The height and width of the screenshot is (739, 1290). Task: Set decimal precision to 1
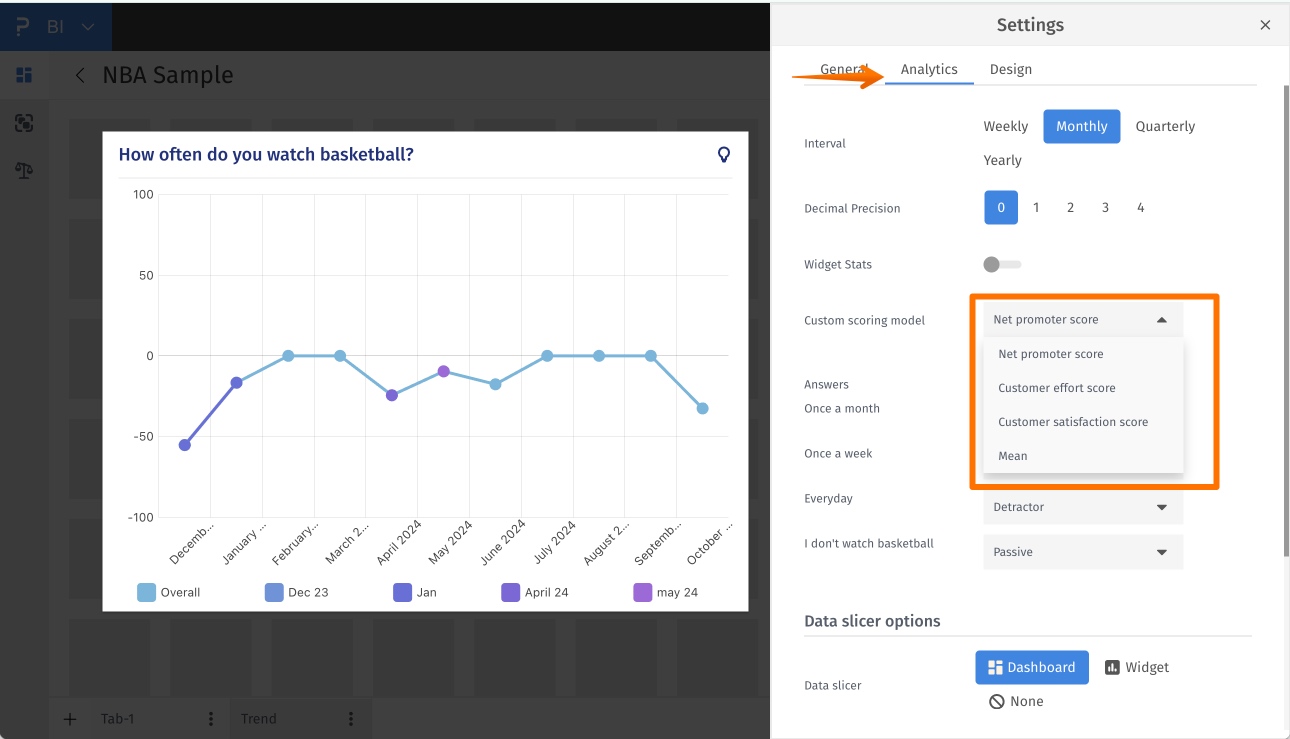(1036, 207)
